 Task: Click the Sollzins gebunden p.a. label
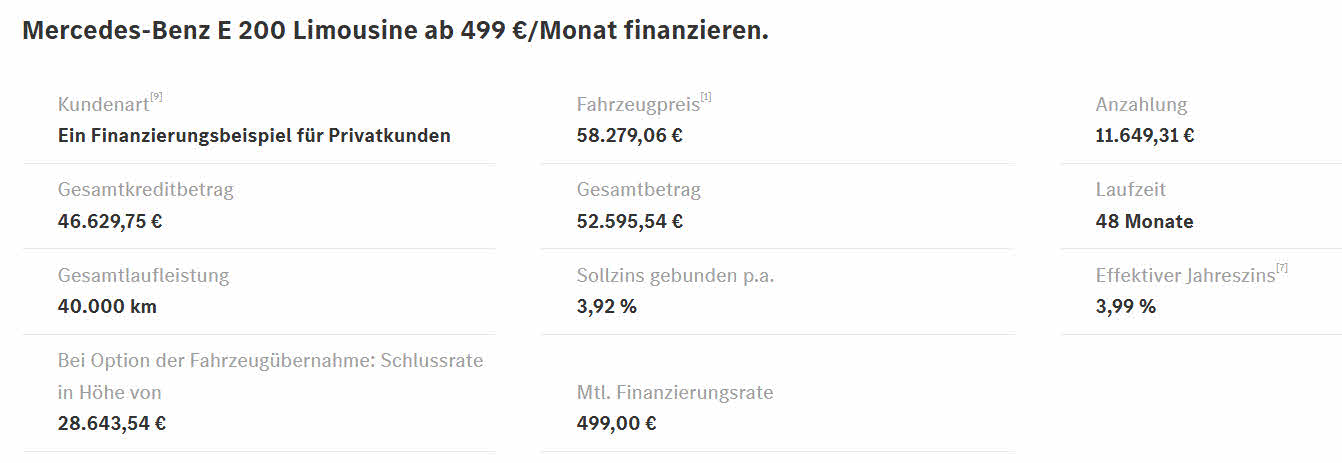(x=675, y=275)
